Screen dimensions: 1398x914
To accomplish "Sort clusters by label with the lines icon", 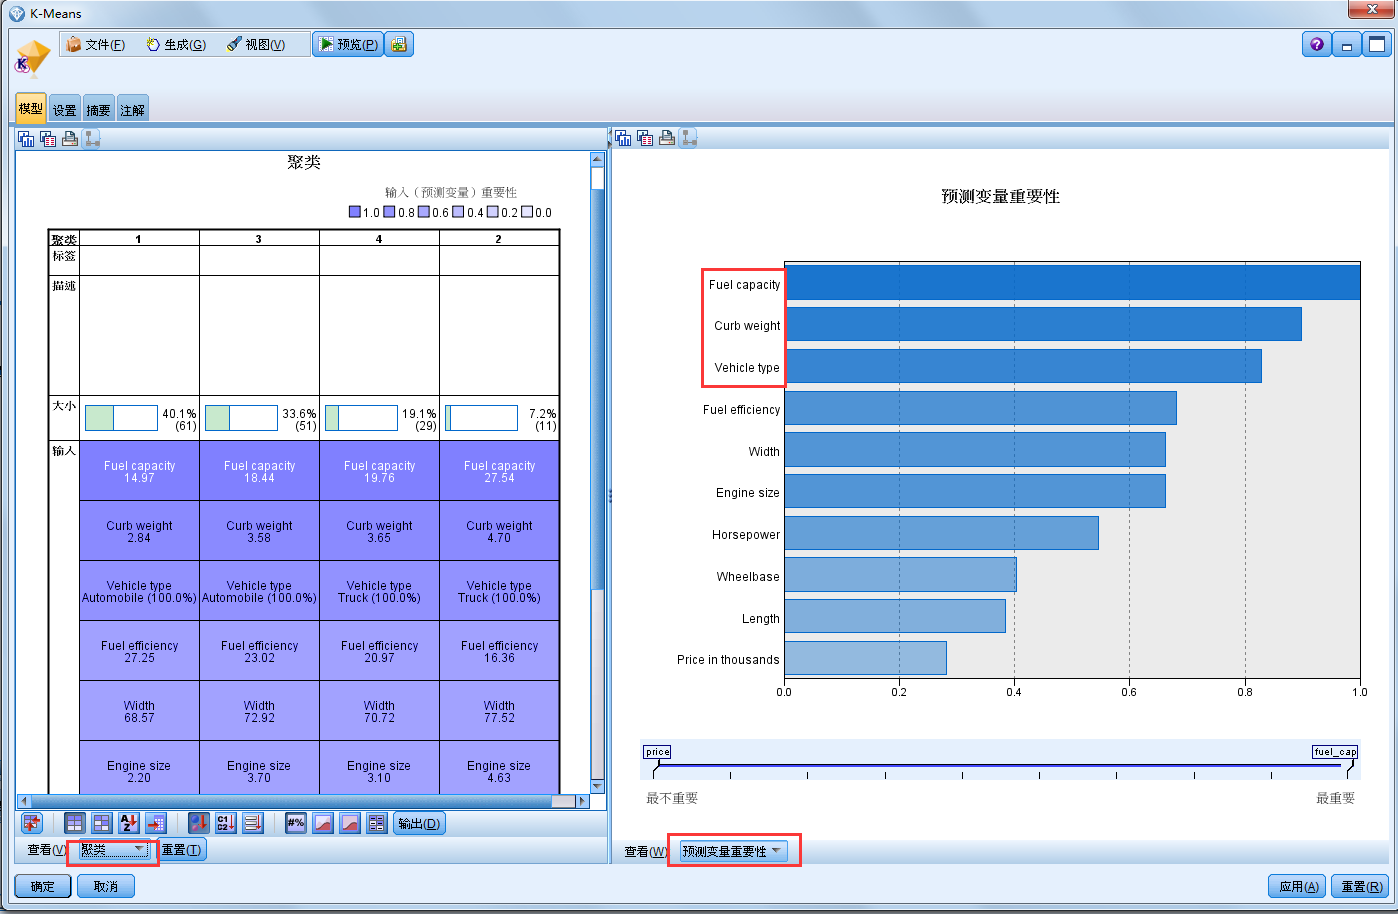I will point(253,823).
